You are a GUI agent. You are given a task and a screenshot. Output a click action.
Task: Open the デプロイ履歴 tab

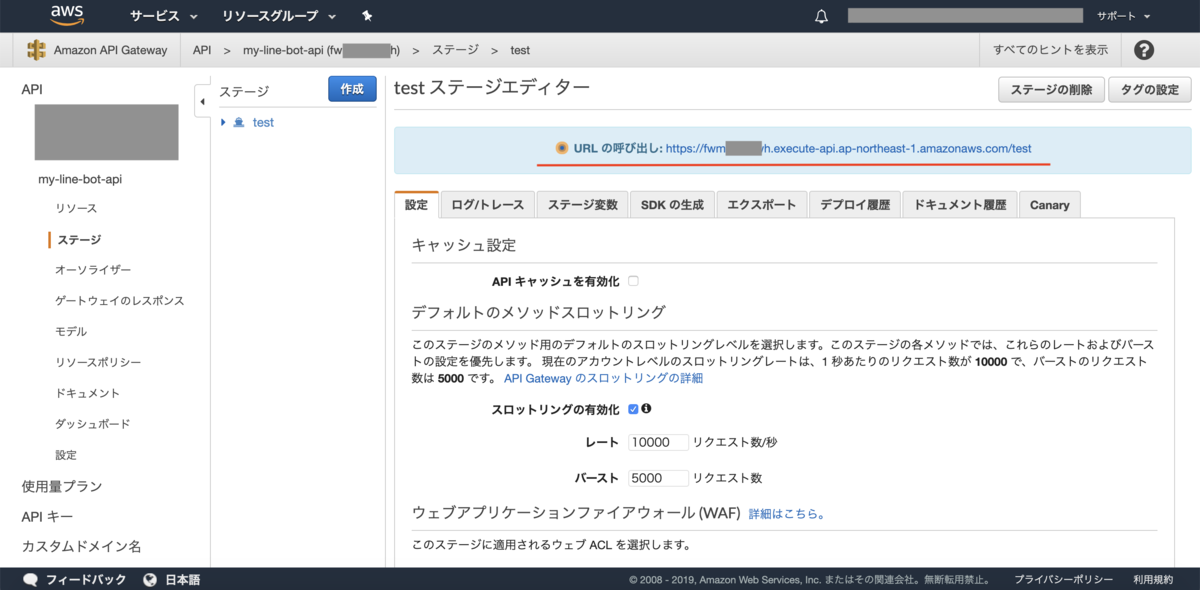point(855,204)
